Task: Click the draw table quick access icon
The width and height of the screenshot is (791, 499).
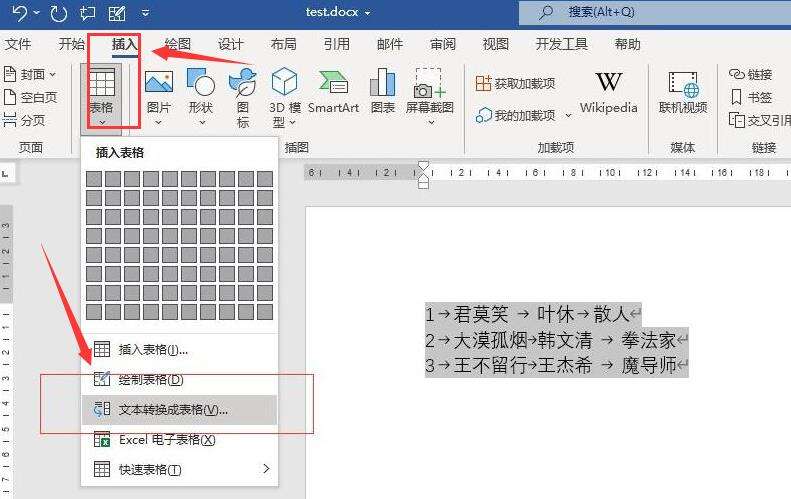Action: (117, 13)
